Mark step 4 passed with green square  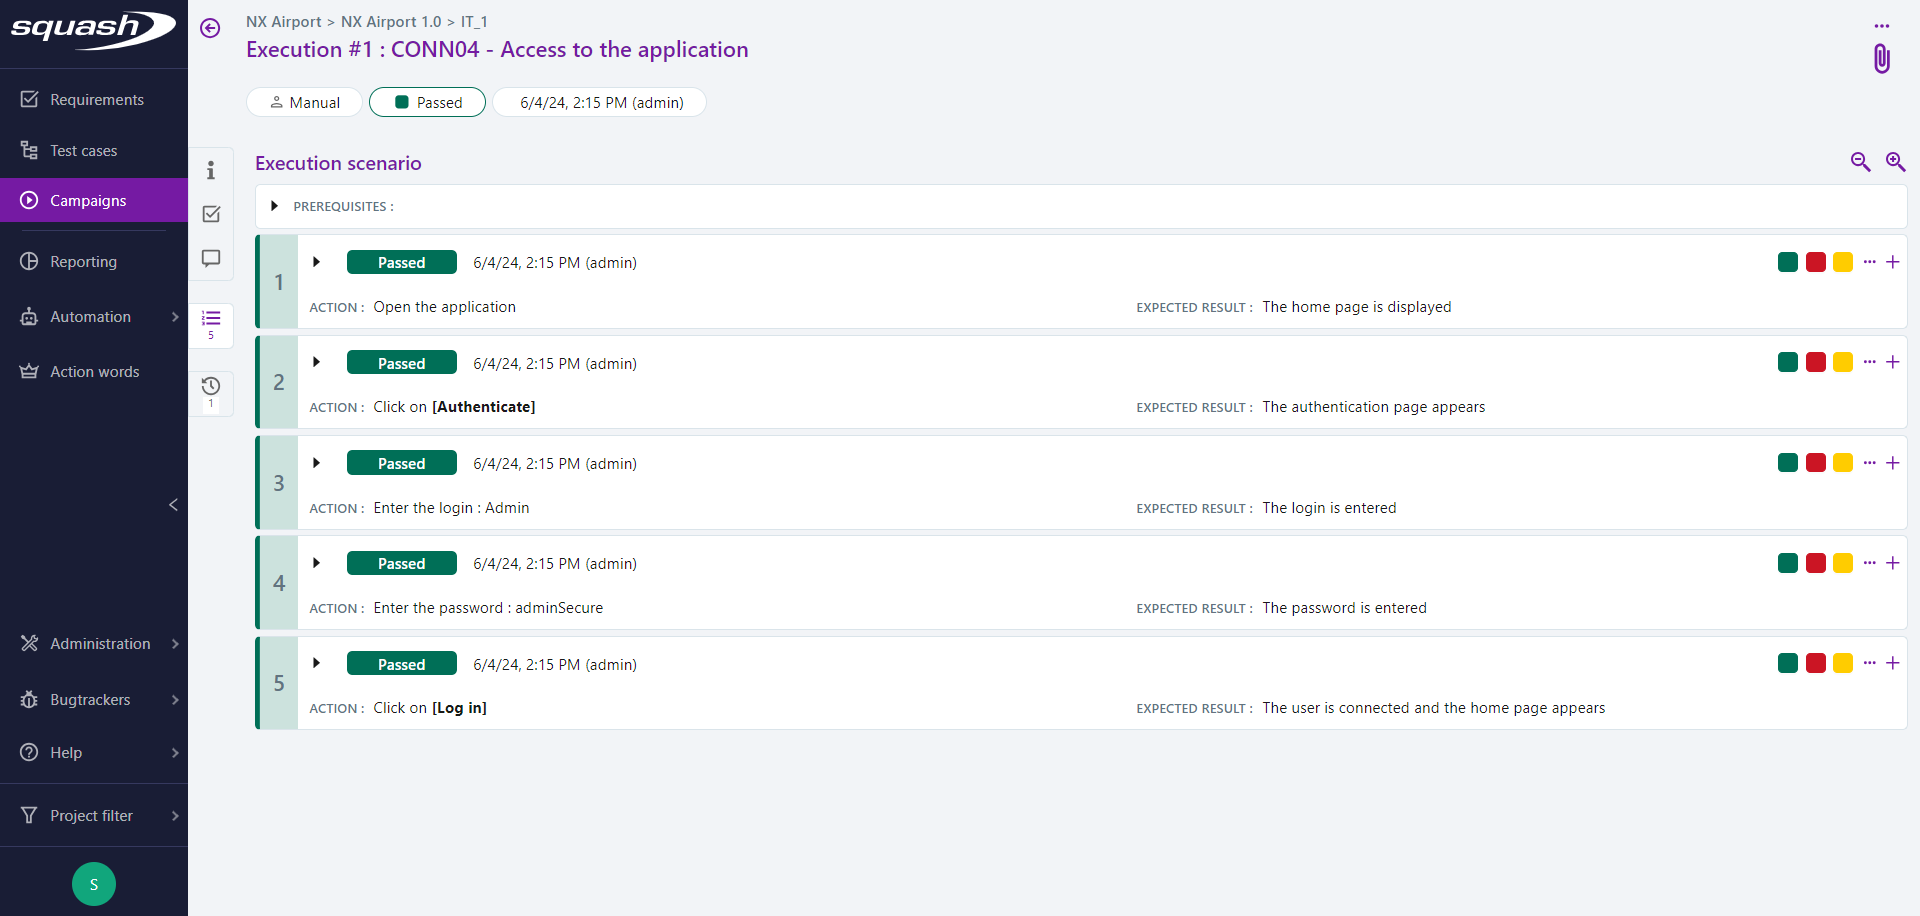point(1788,563)
